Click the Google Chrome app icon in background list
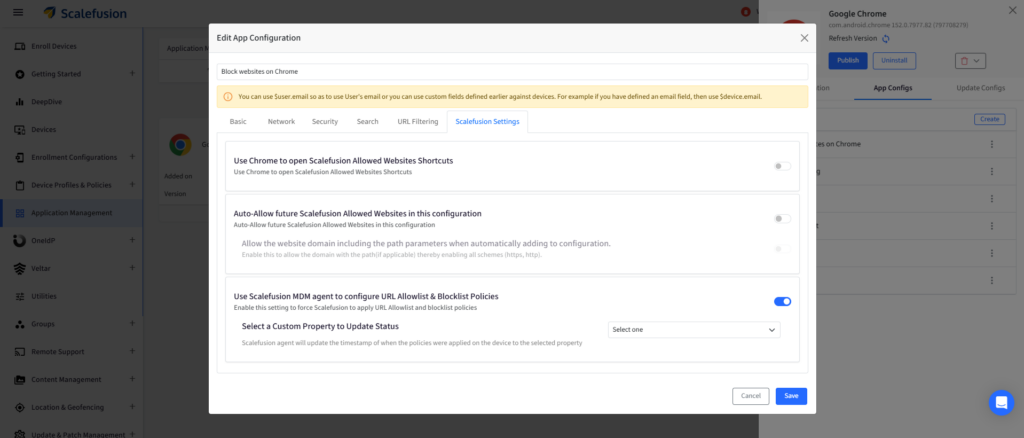Screen dimensions: 1024x438 [x=180, y=144]
